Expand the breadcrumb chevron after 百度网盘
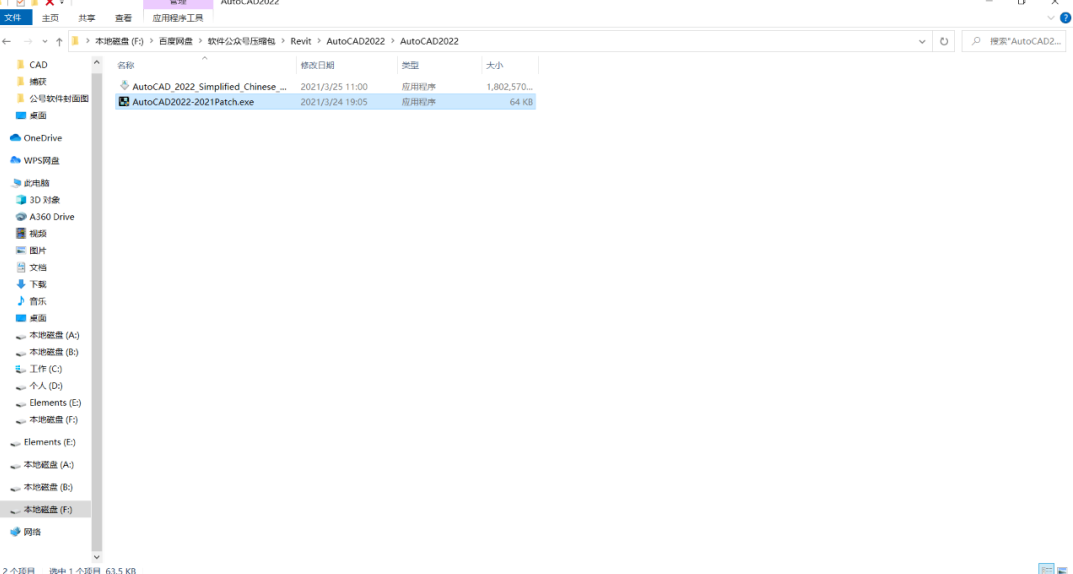1073x574 pixels. [x=201, y=41]
